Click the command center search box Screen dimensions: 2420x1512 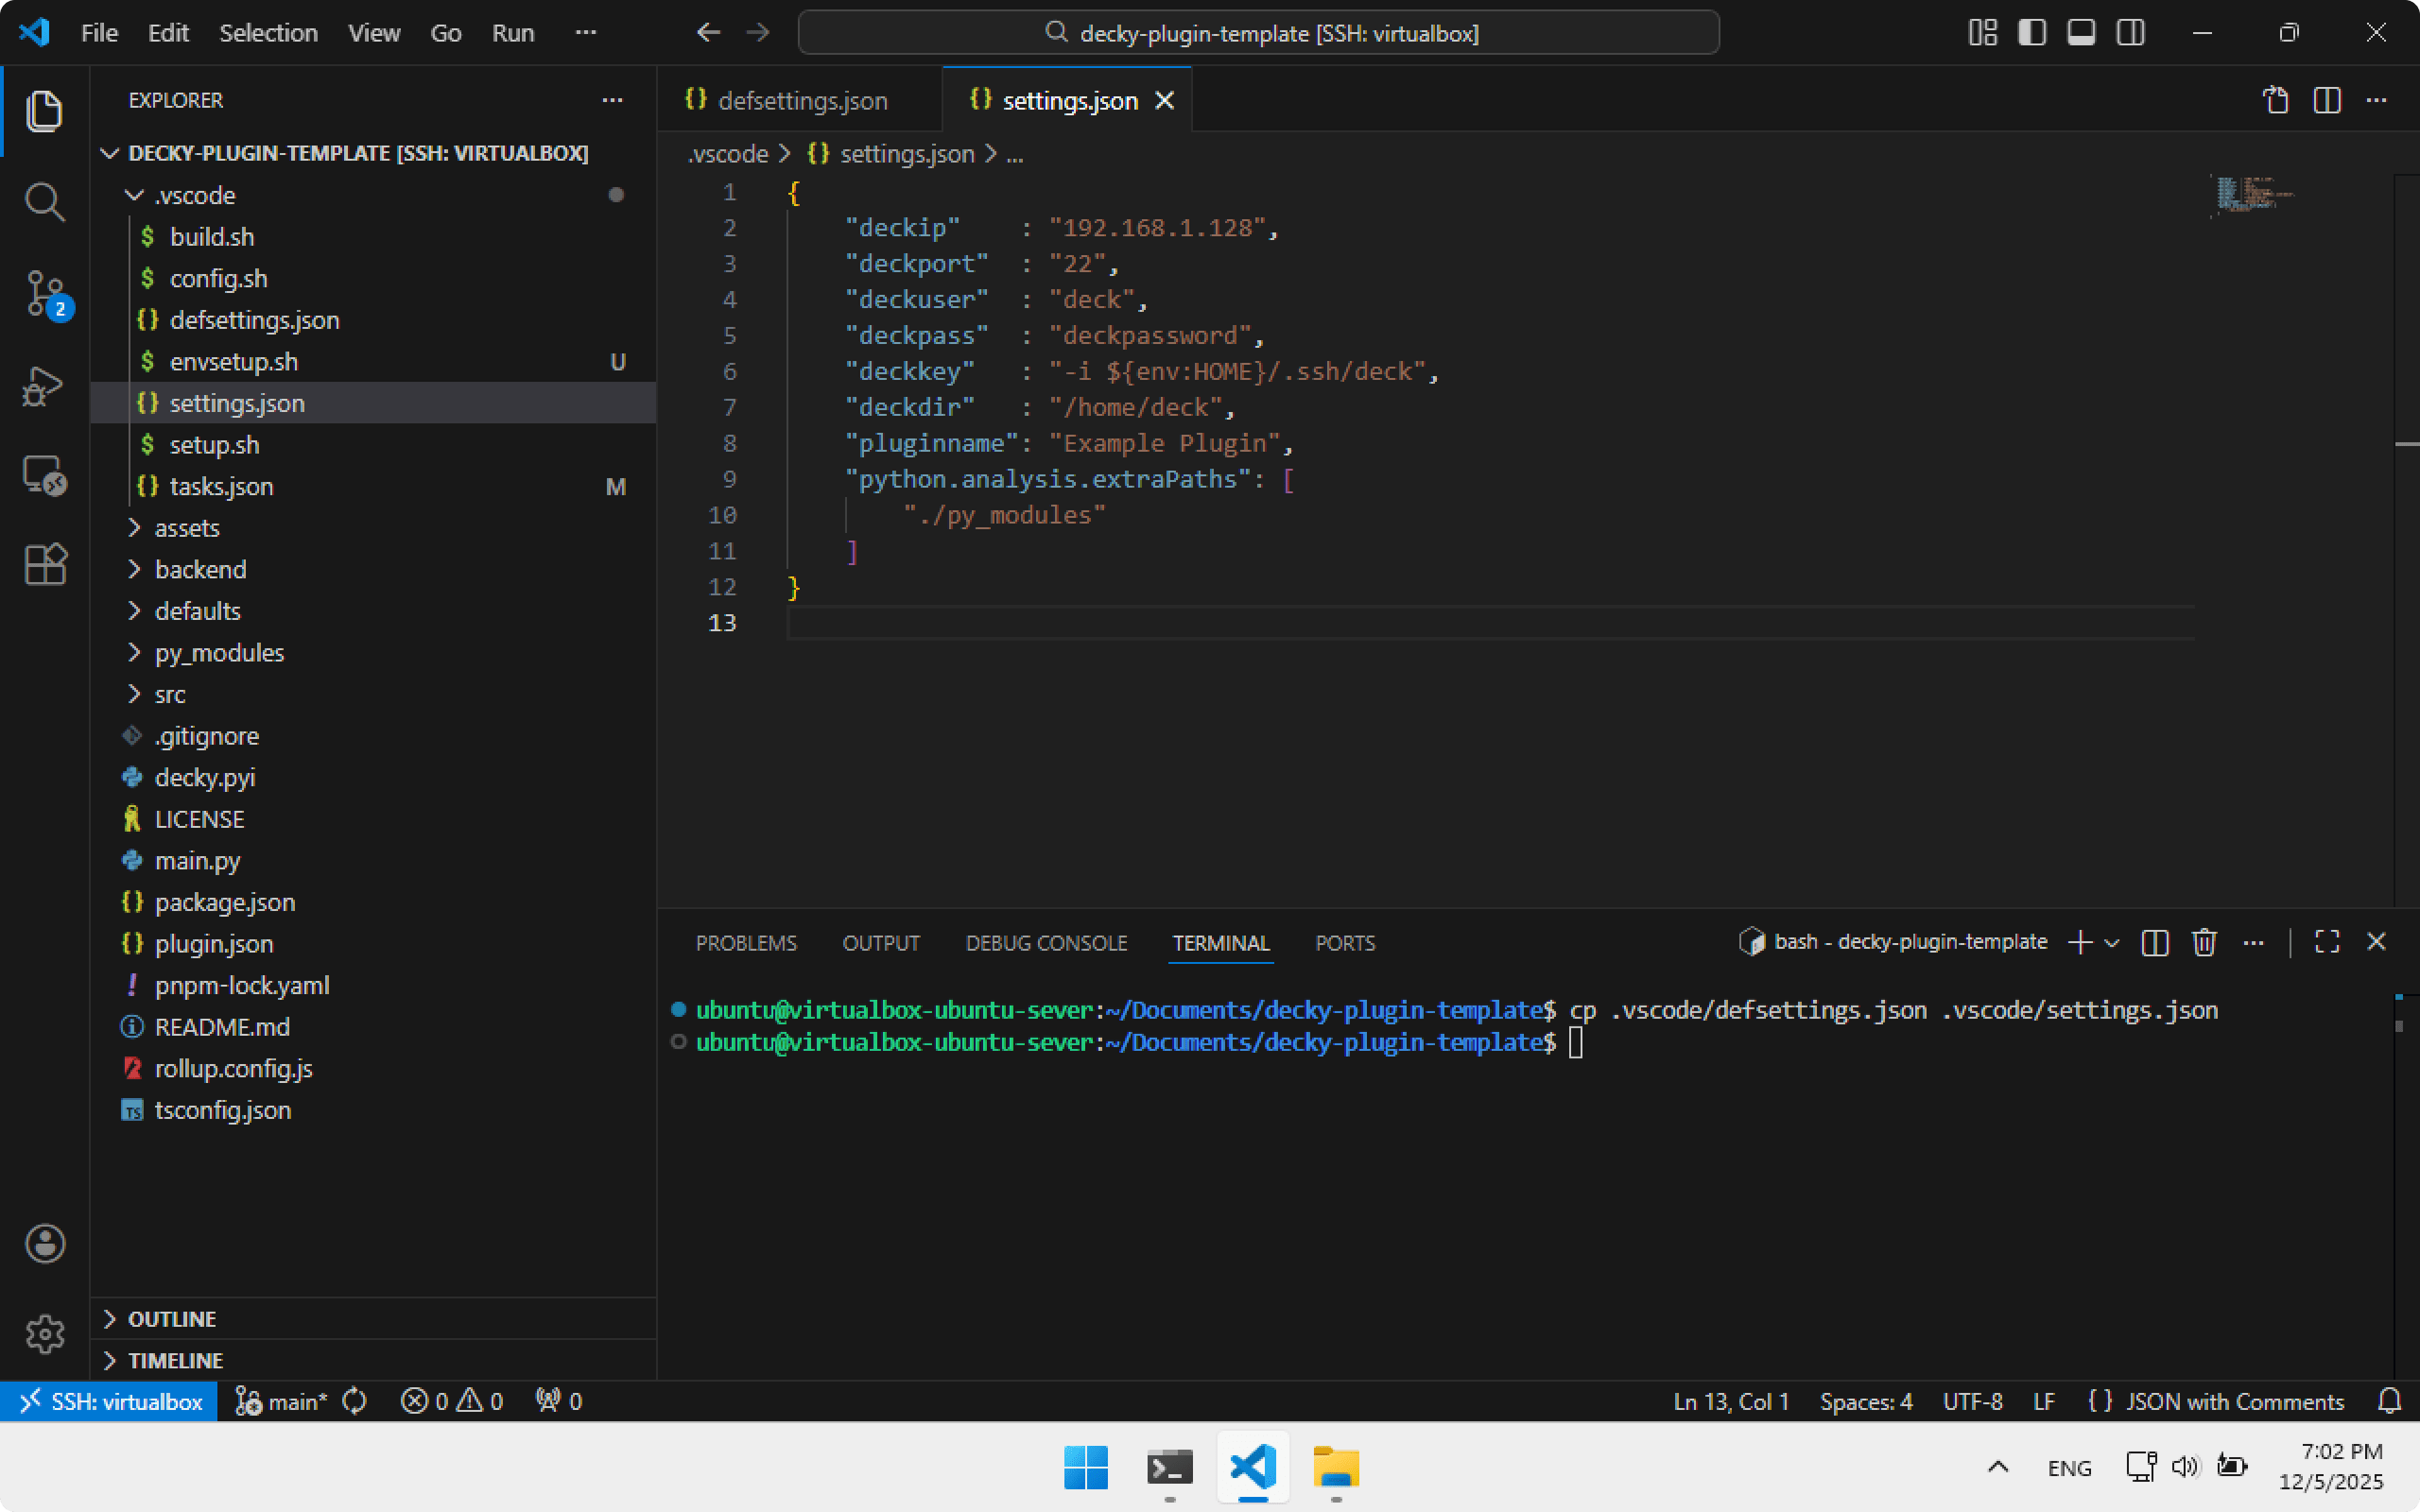coord(1258,33)
